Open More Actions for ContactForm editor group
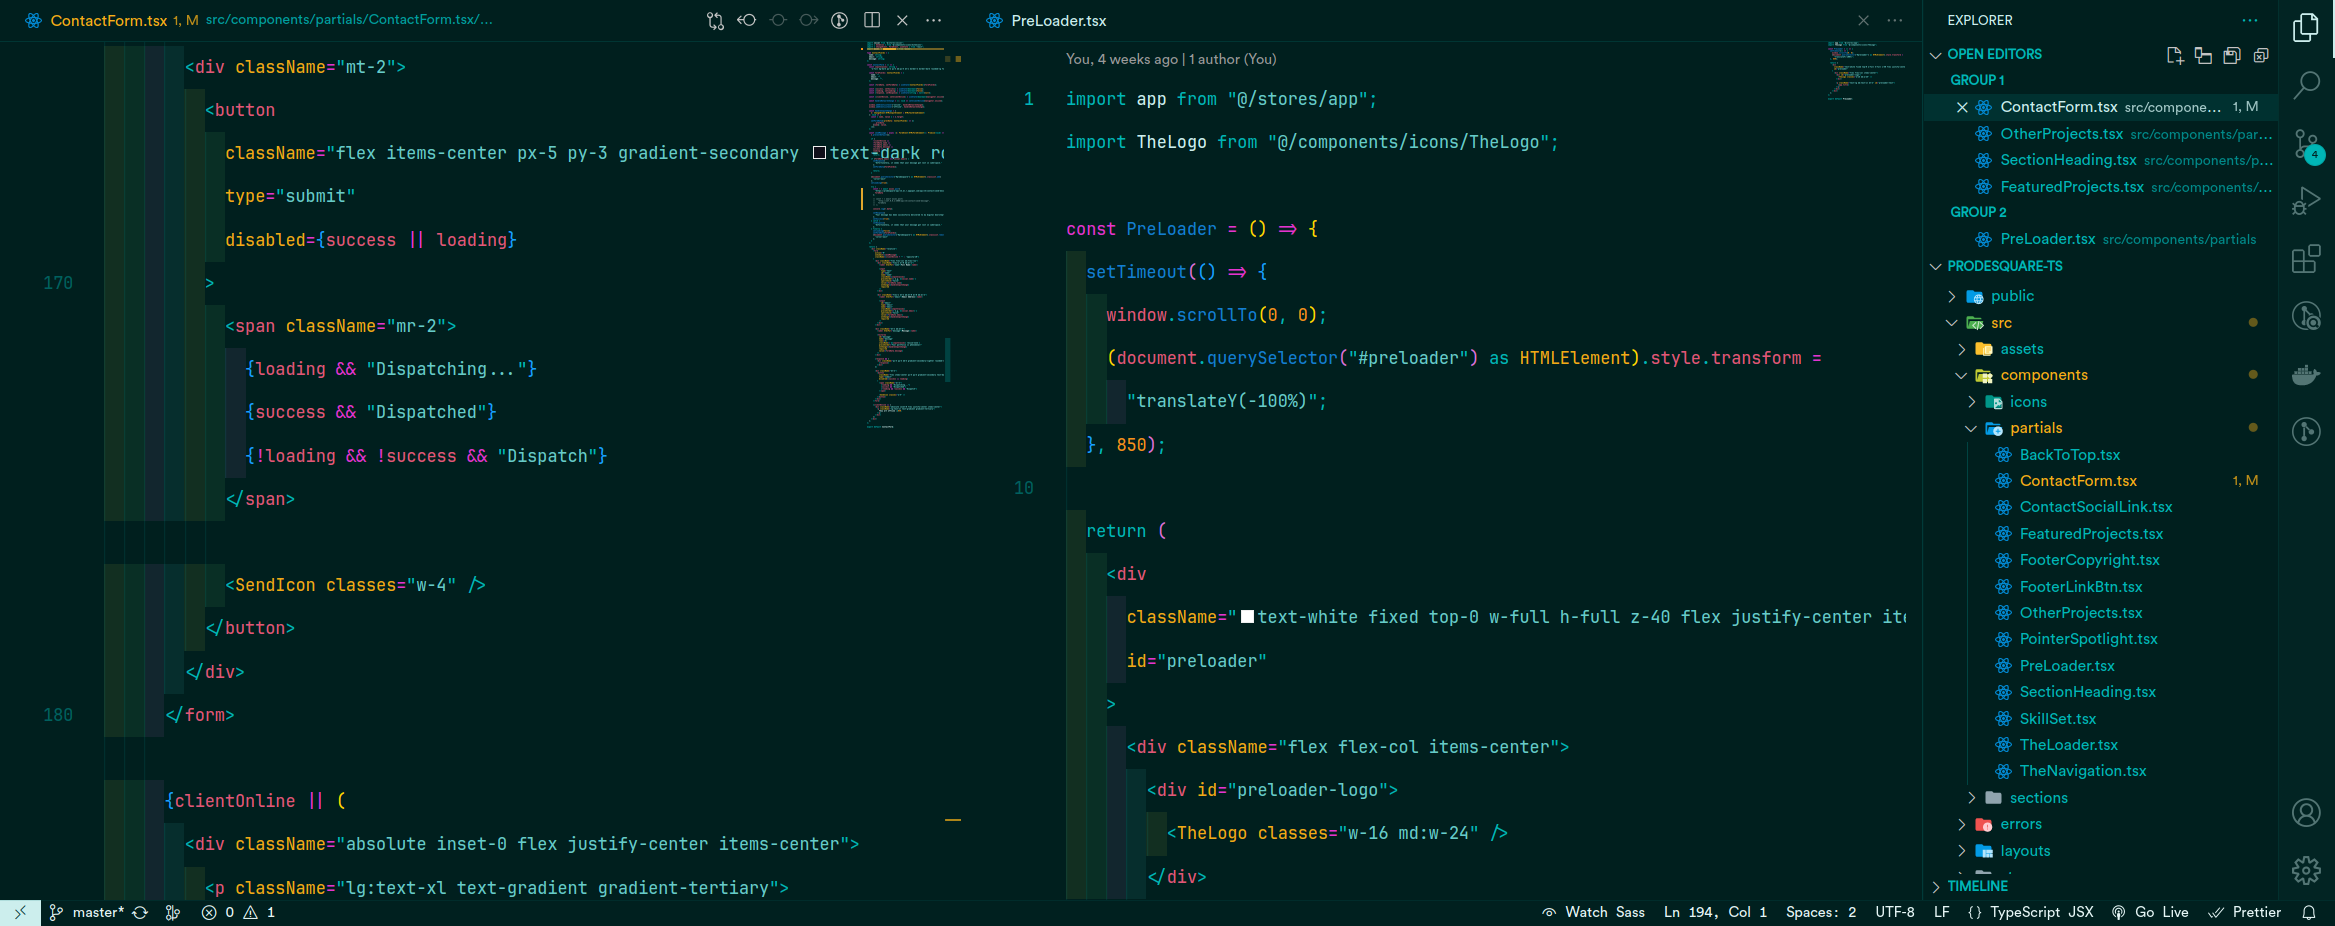This screenshot has height=926, width=2335. coord(933,20)
